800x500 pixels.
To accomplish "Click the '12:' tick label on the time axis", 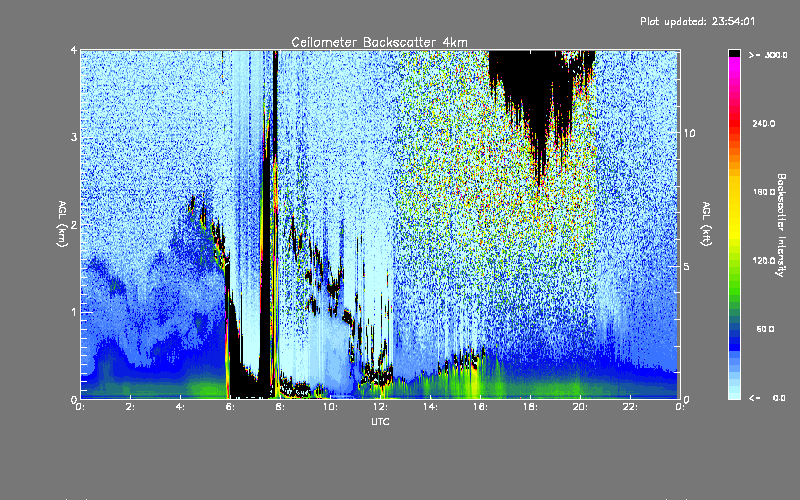I will [380, 407].
